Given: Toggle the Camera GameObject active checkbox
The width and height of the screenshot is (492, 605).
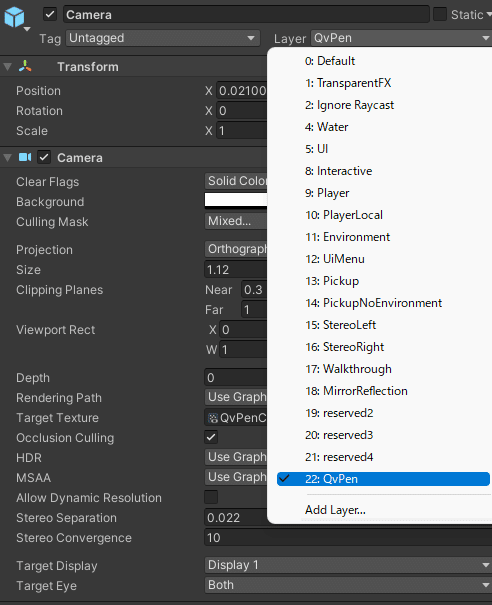Looking at the screenshot, I should (50, 15).
